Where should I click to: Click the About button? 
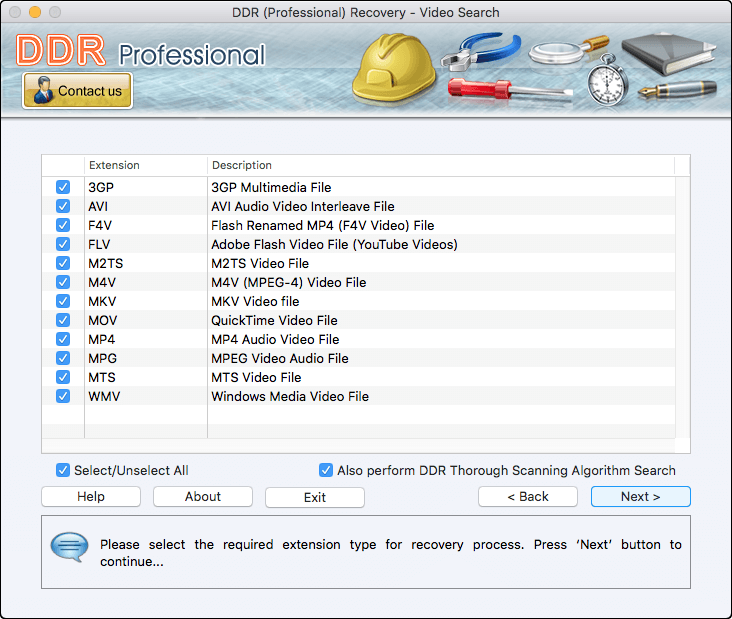(x=203, y=497)
